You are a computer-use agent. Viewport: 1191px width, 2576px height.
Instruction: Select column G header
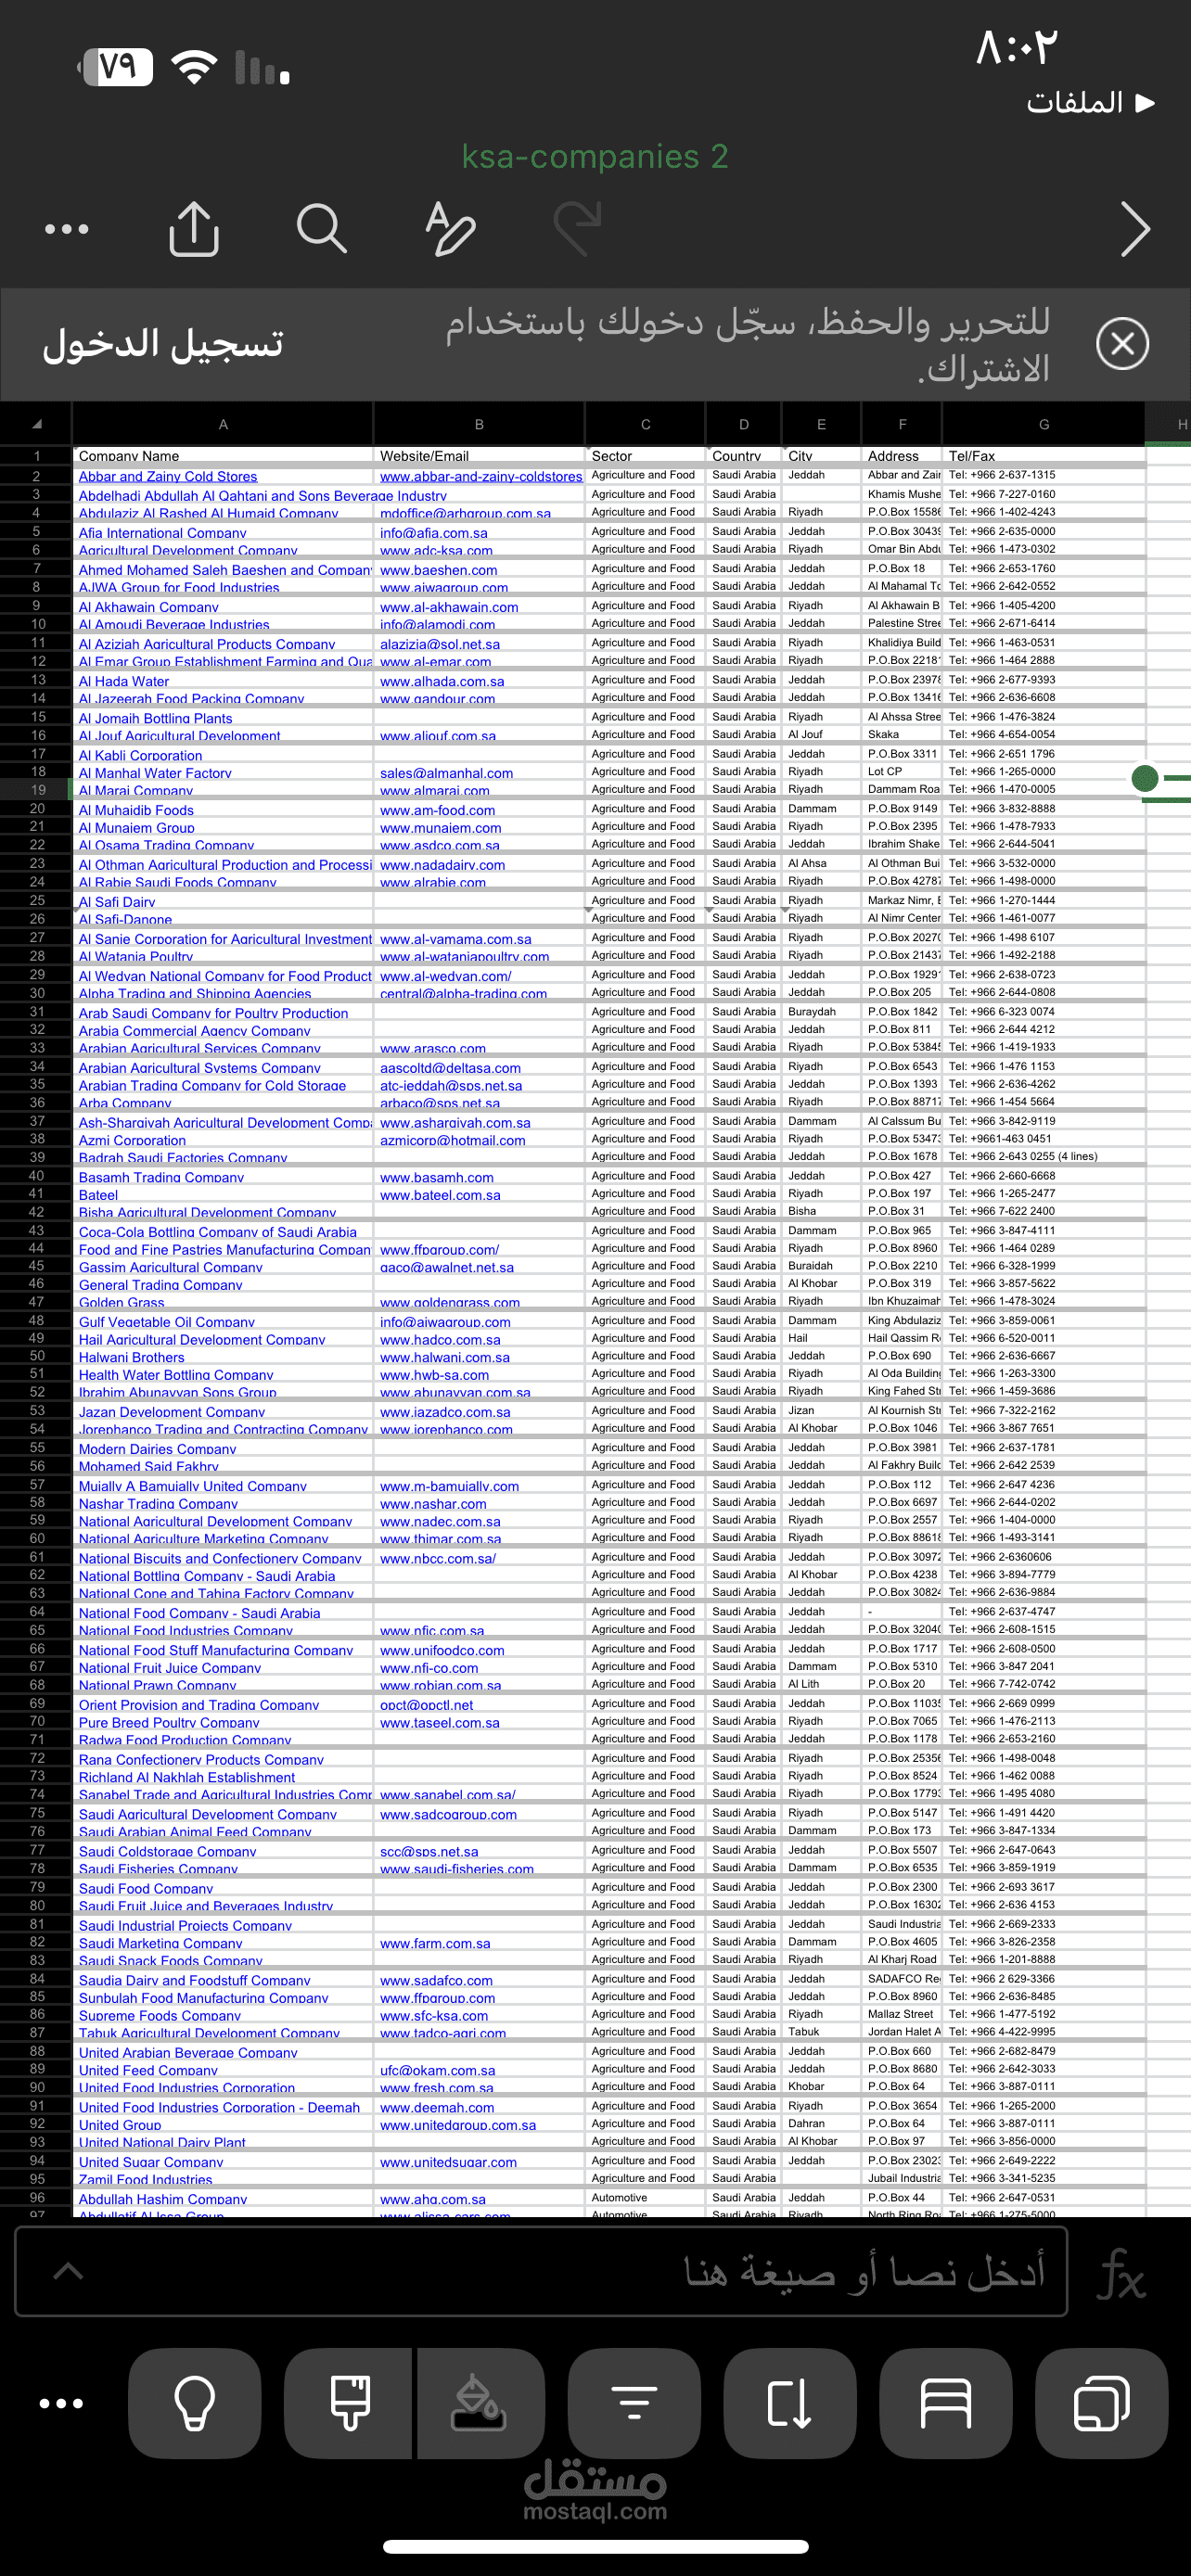point(1044,424)
